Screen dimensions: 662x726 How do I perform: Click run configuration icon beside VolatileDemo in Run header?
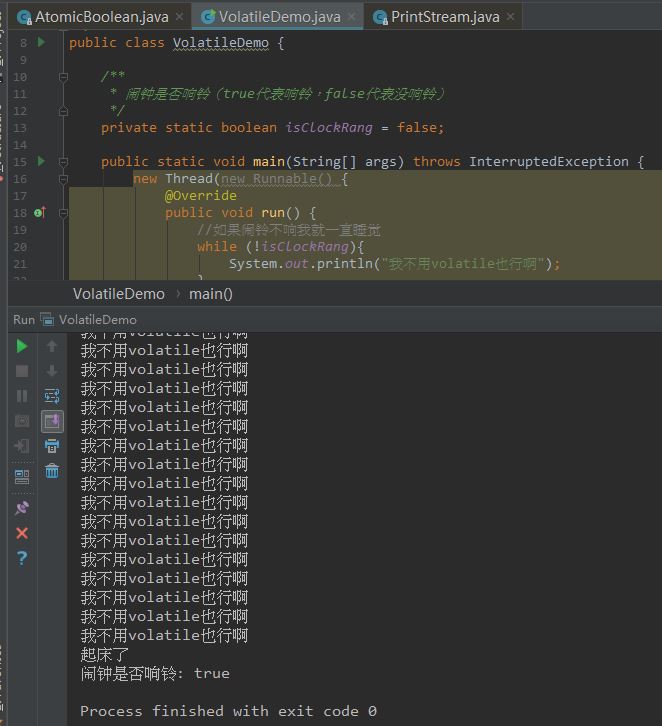pyautogui.click(x=47, y=319)
